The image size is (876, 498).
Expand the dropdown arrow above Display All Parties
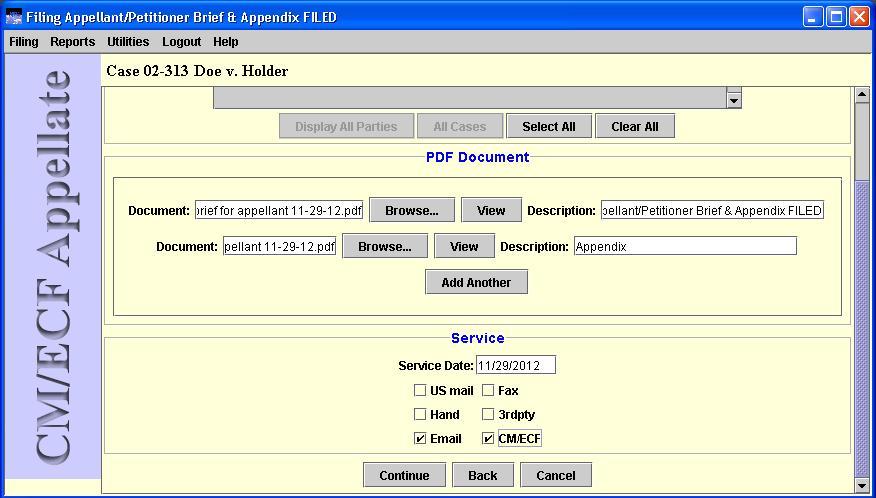pos(734,100)
